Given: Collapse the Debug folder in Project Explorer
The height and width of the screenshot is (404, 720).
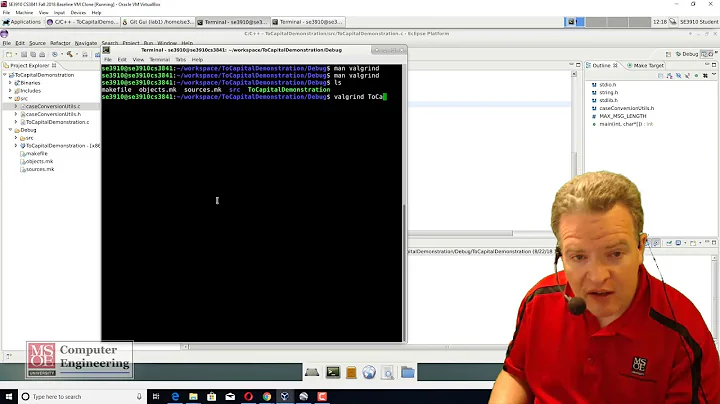Looking at the screenshot, I should [11, 130].
